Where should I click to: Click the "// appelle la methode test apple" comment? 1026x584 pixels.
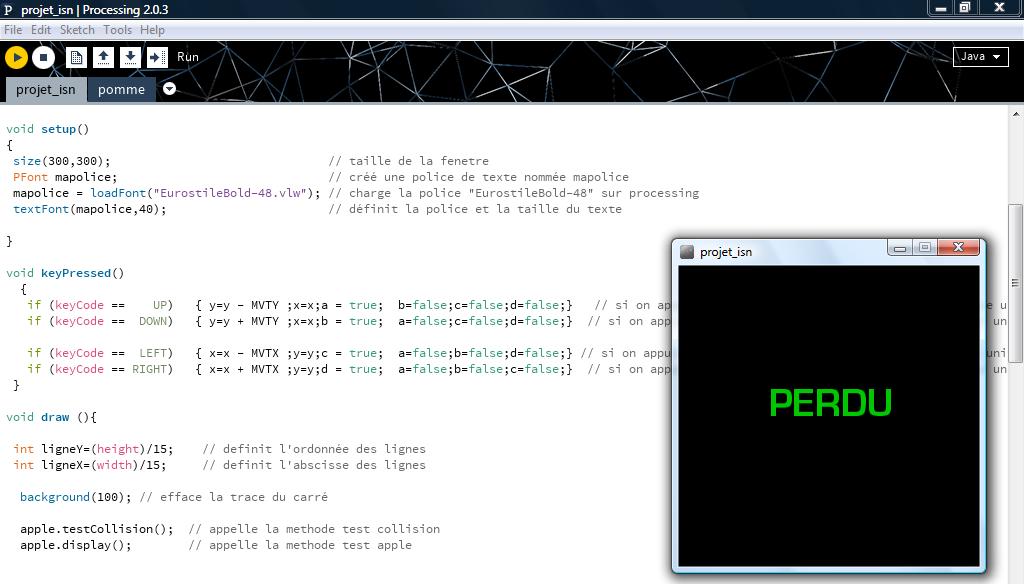coord(300,545)
